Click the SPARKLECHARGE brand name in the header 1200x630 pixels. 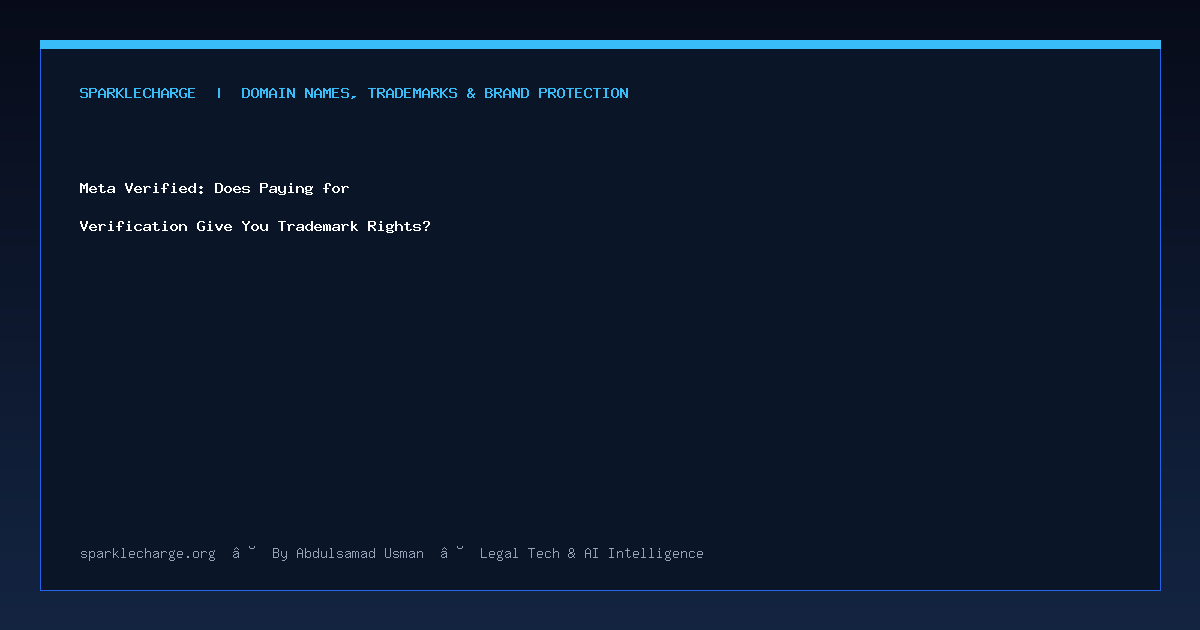(x=138, y=93)
